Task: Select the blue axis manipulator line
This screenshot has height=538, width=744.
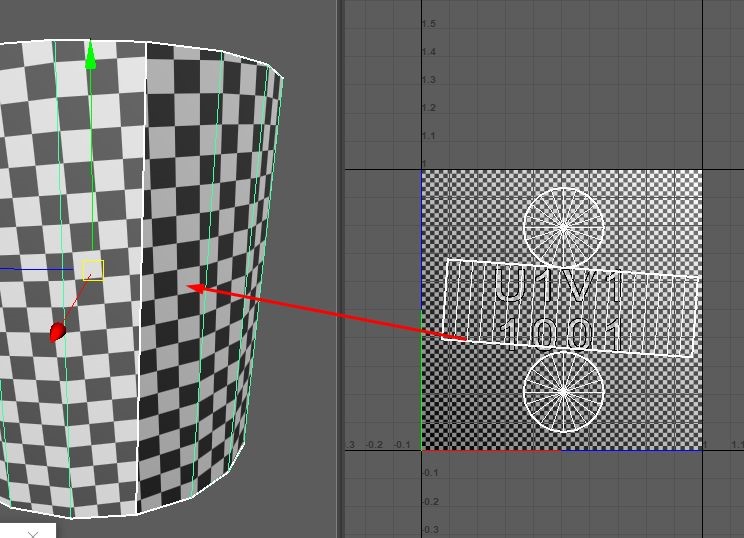Action: (x=36, y=269)
